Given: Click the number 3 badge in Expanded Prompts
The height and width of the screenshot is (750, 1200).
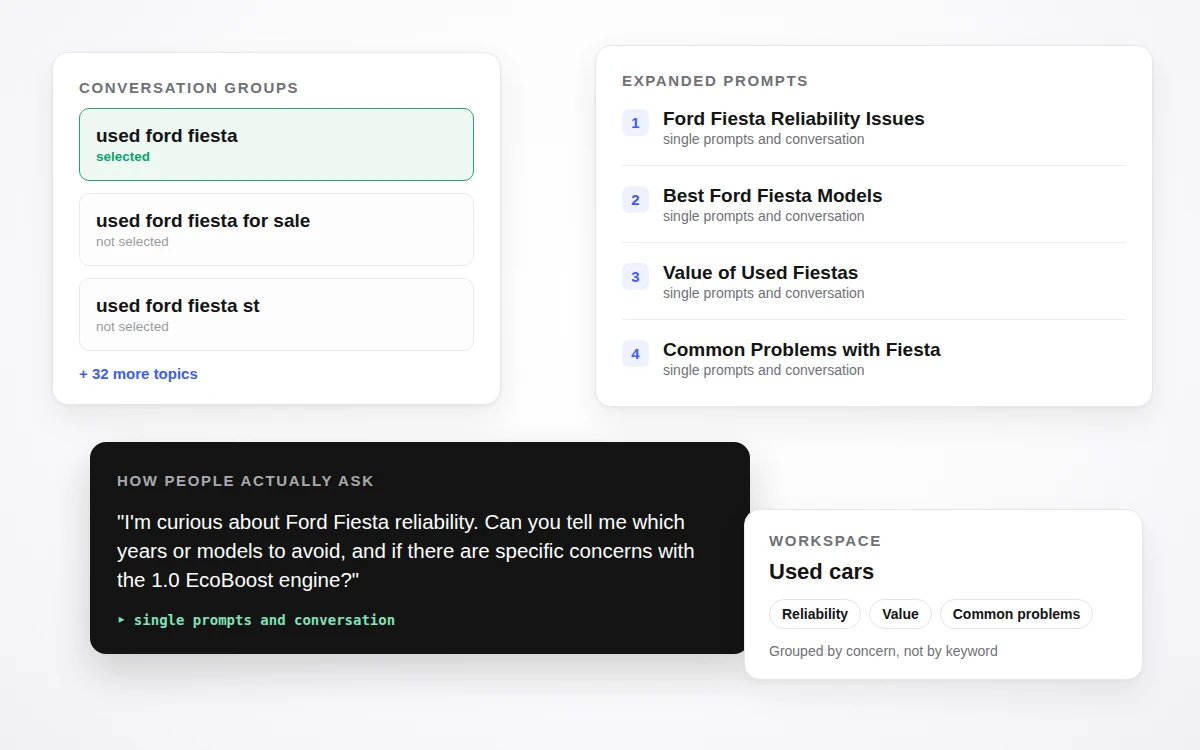Looking at the screenshot, I should coord(635,277).
